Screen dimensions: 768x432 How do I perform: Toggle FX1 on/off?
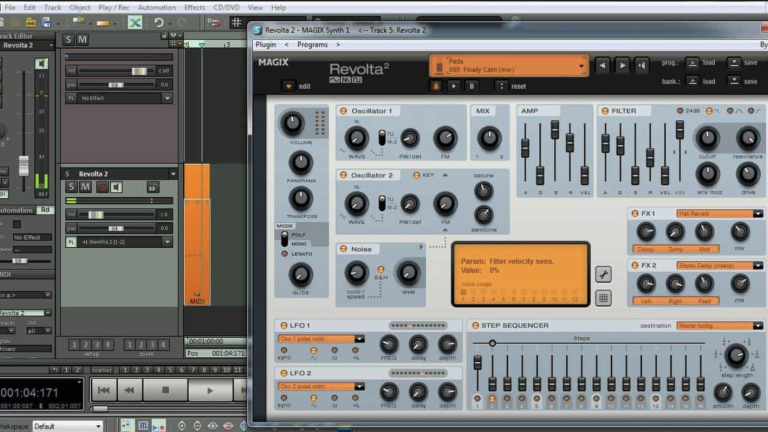(x=635, y=214)
